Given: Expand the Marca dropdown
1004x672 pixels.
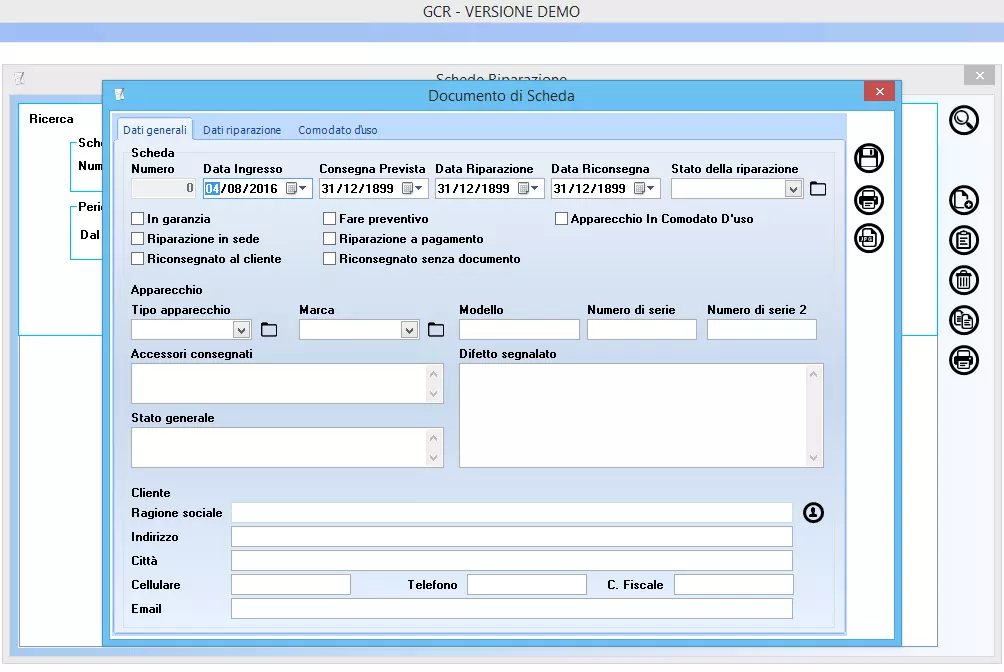Looking at the screenshot, I should (409, 330).
